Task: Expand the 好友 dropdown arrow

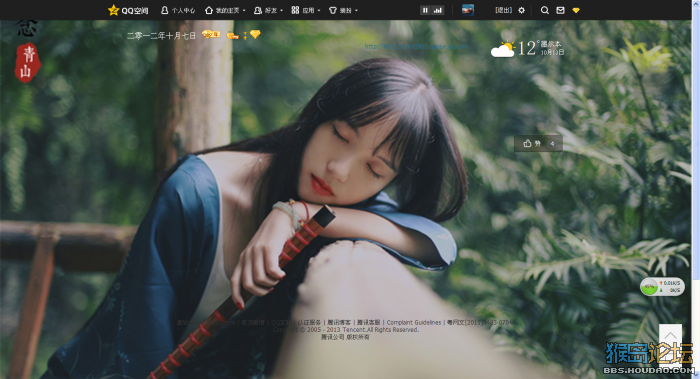Action: coord(282,11)
